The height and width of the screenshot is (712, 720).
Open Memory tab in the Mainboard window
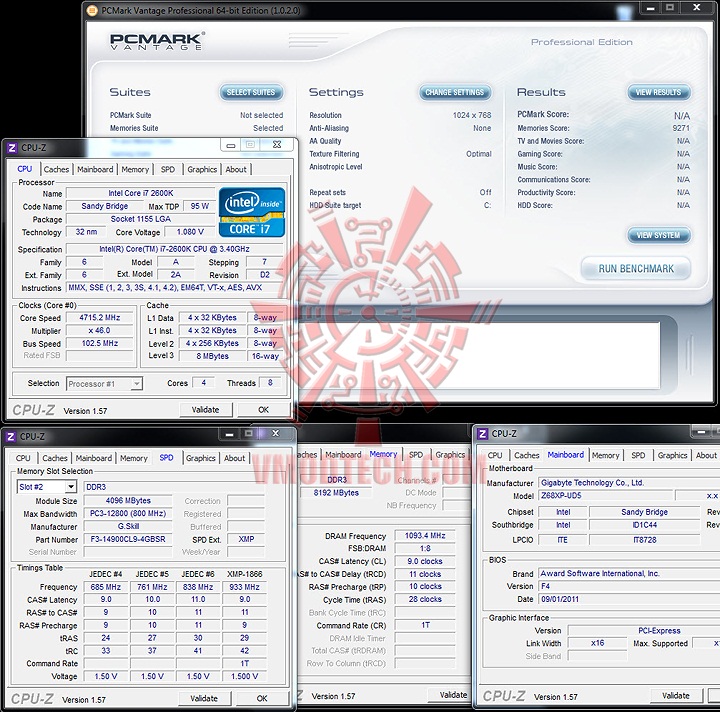[606, 455]
